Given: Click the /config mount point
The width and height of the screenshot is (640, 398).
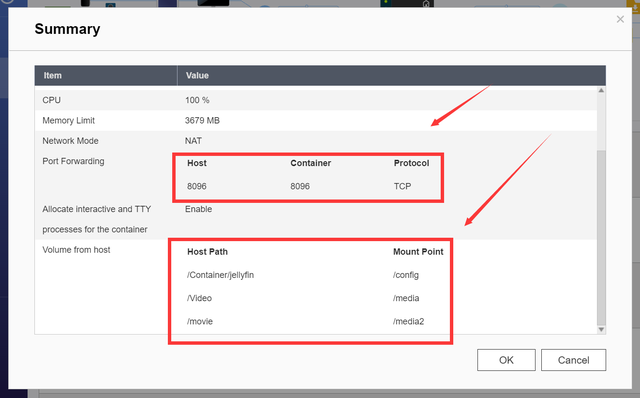Looking at the screenshot, I should (406, 275).
